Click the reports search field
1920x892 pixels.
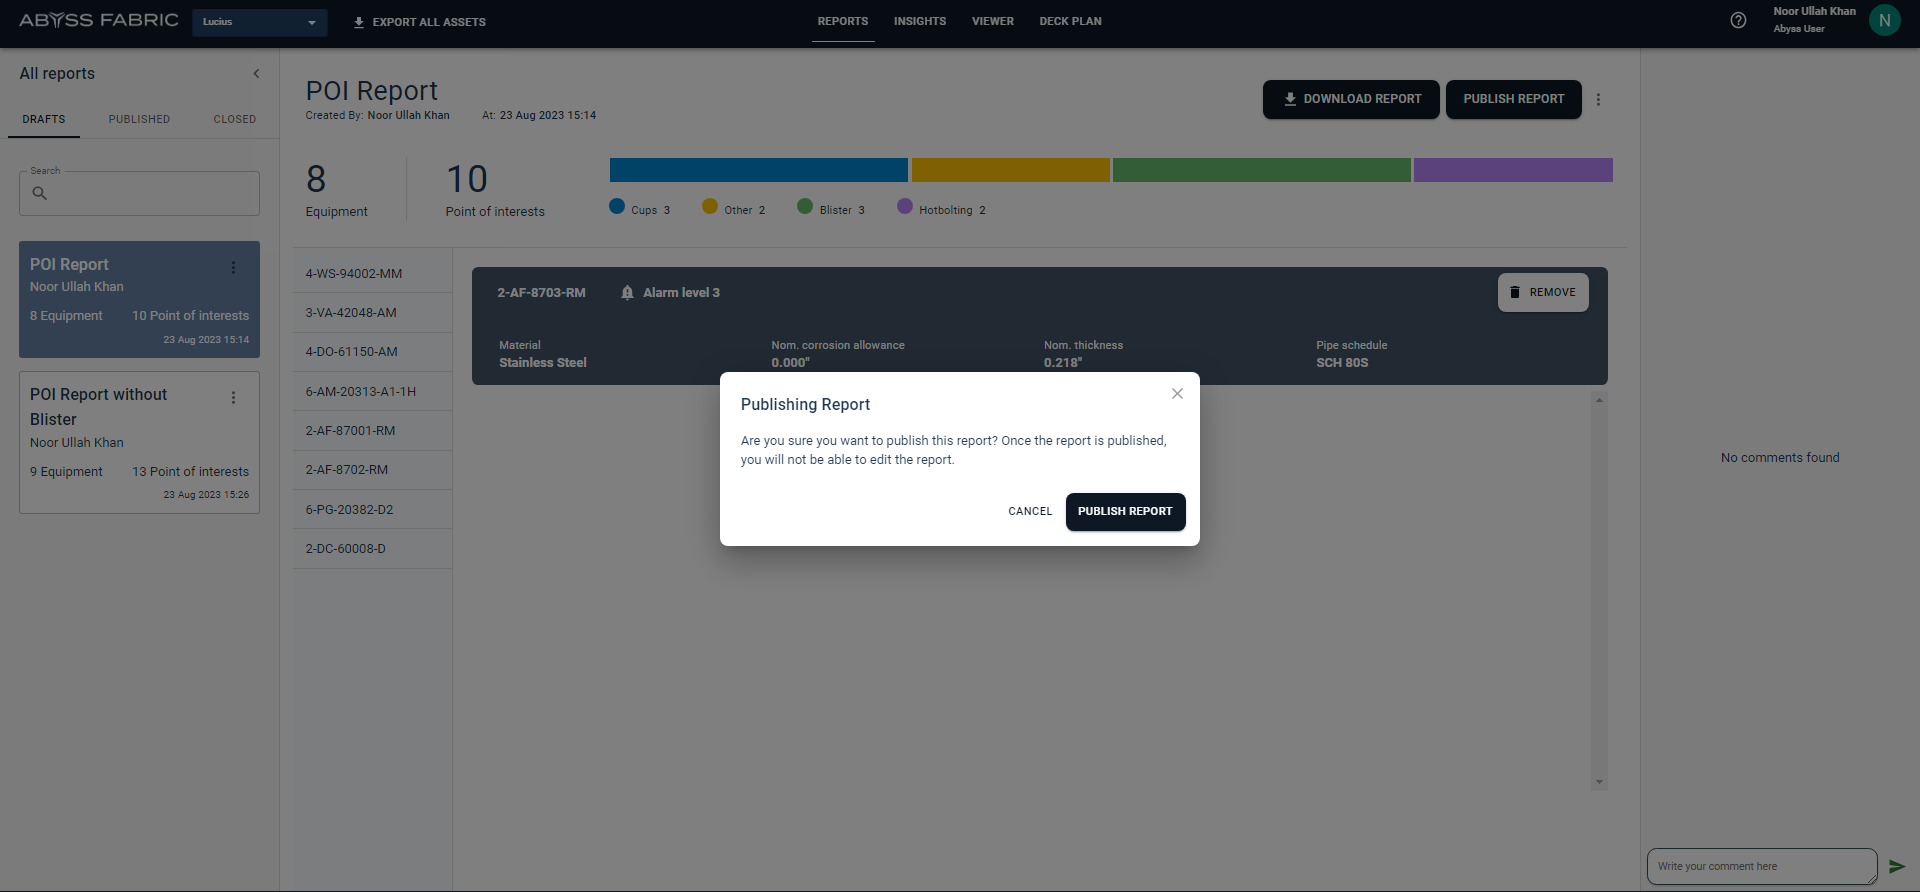[140, 194]
